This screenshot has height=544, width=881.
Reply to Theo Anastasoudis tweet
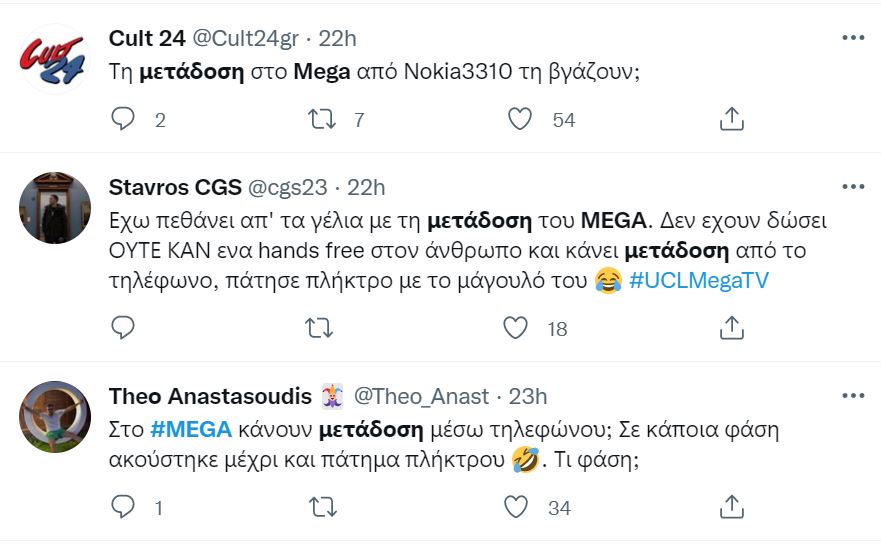[123, 508]
